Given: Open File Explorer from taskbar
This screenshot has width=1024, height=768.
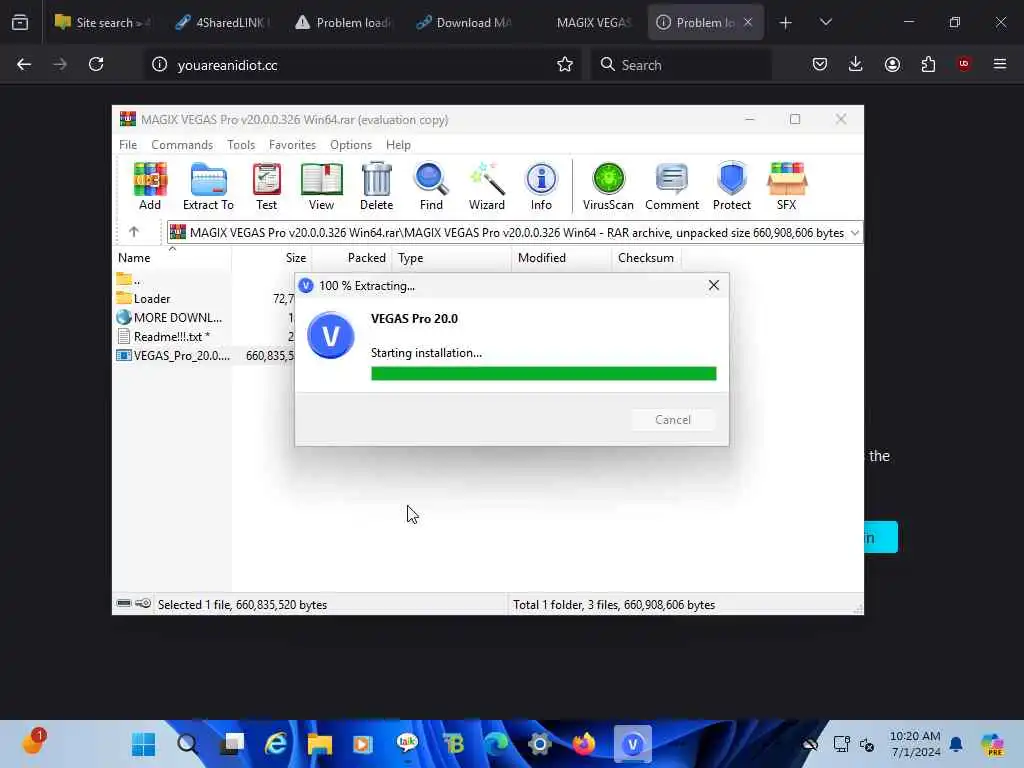Looking at the screenshot, I should (320, 744).
